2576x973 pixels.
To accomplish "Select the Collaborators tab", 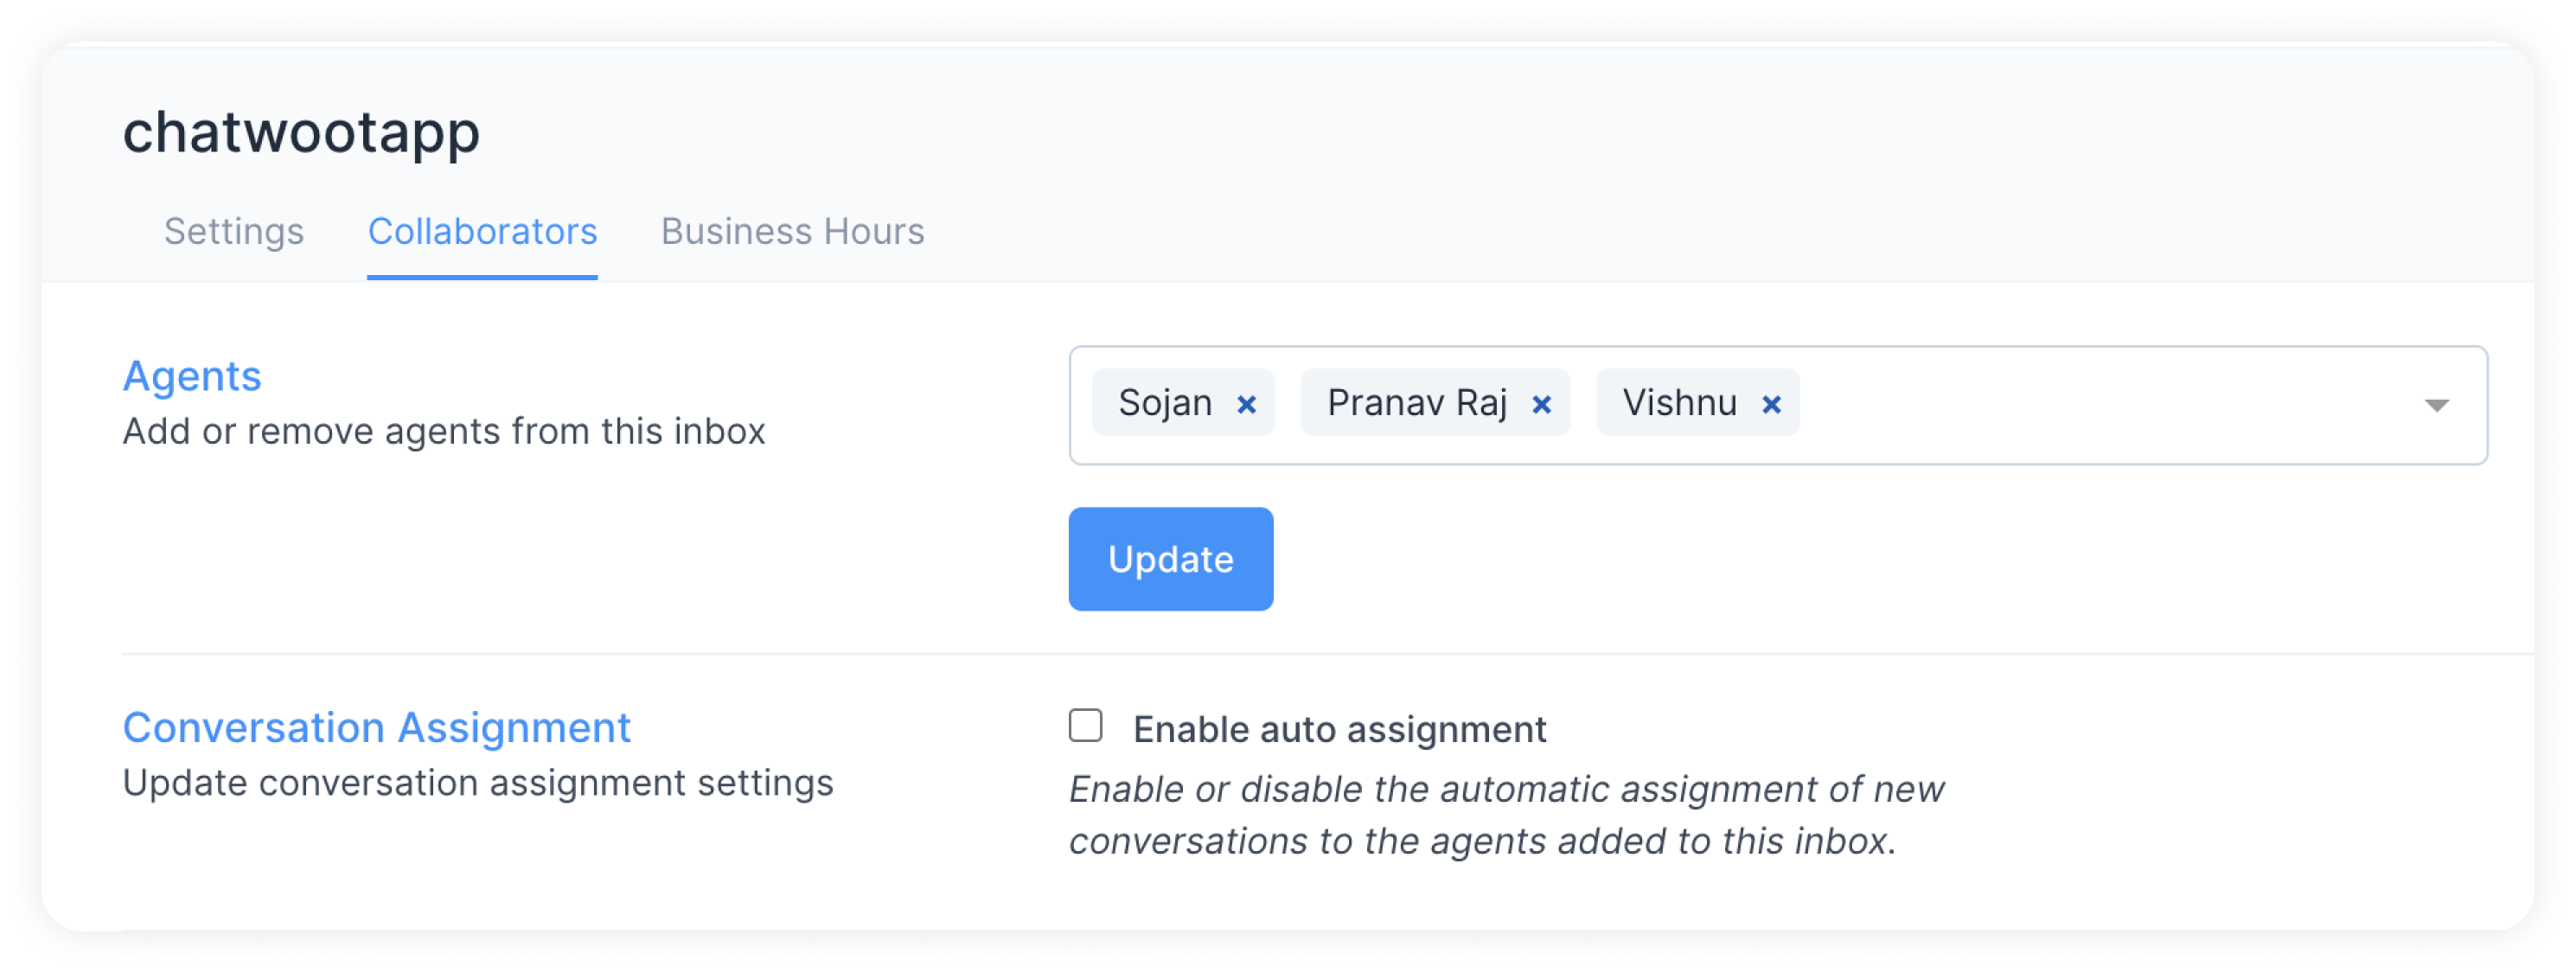I will tap(483, 232).
